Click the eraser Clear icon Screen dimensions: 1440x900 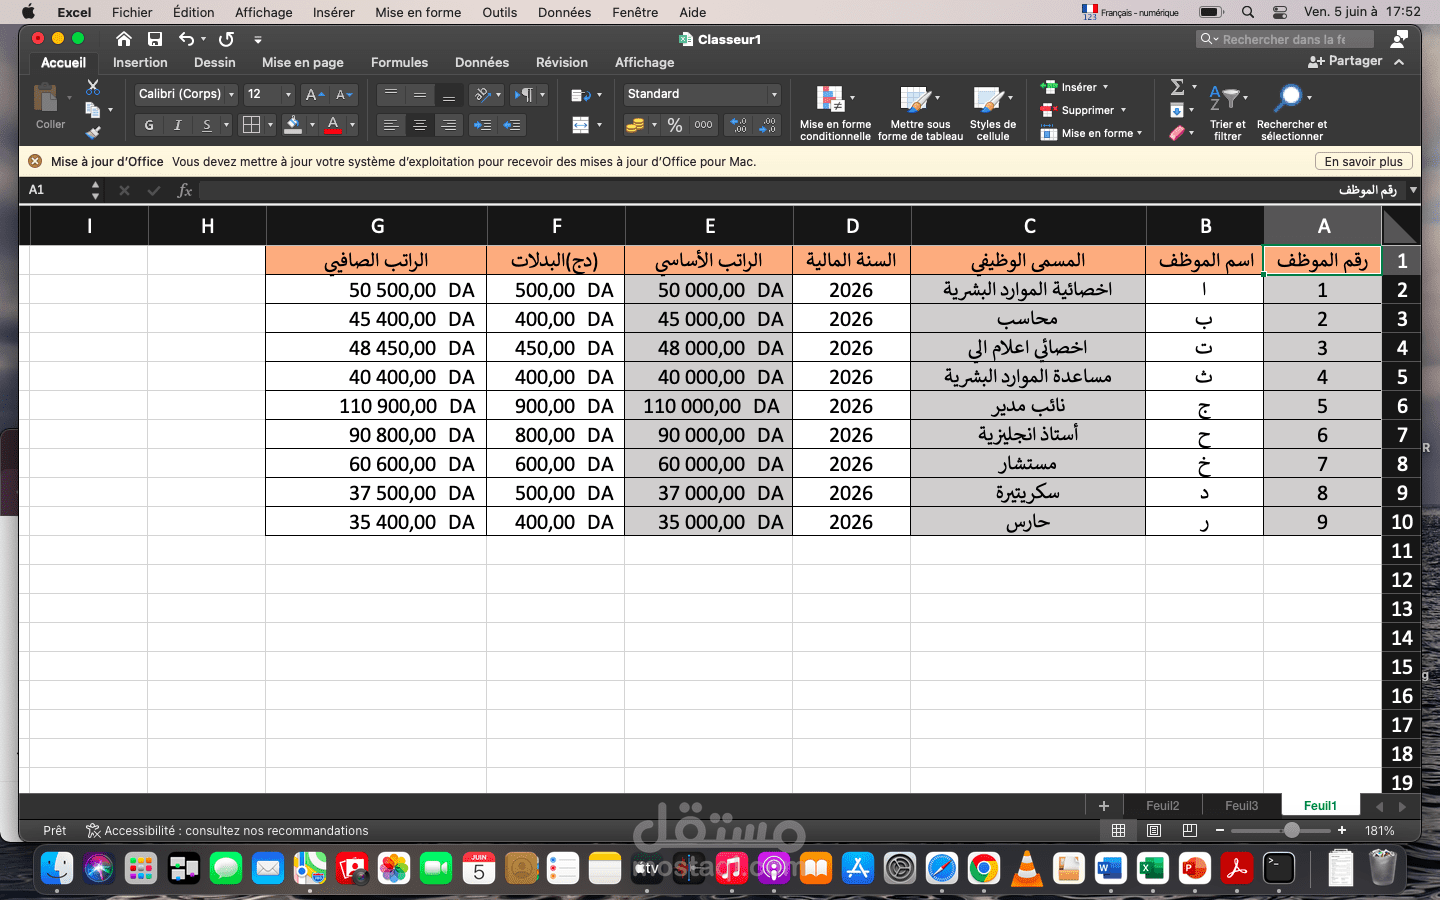pyautogui.click(x=1177, y=132)
